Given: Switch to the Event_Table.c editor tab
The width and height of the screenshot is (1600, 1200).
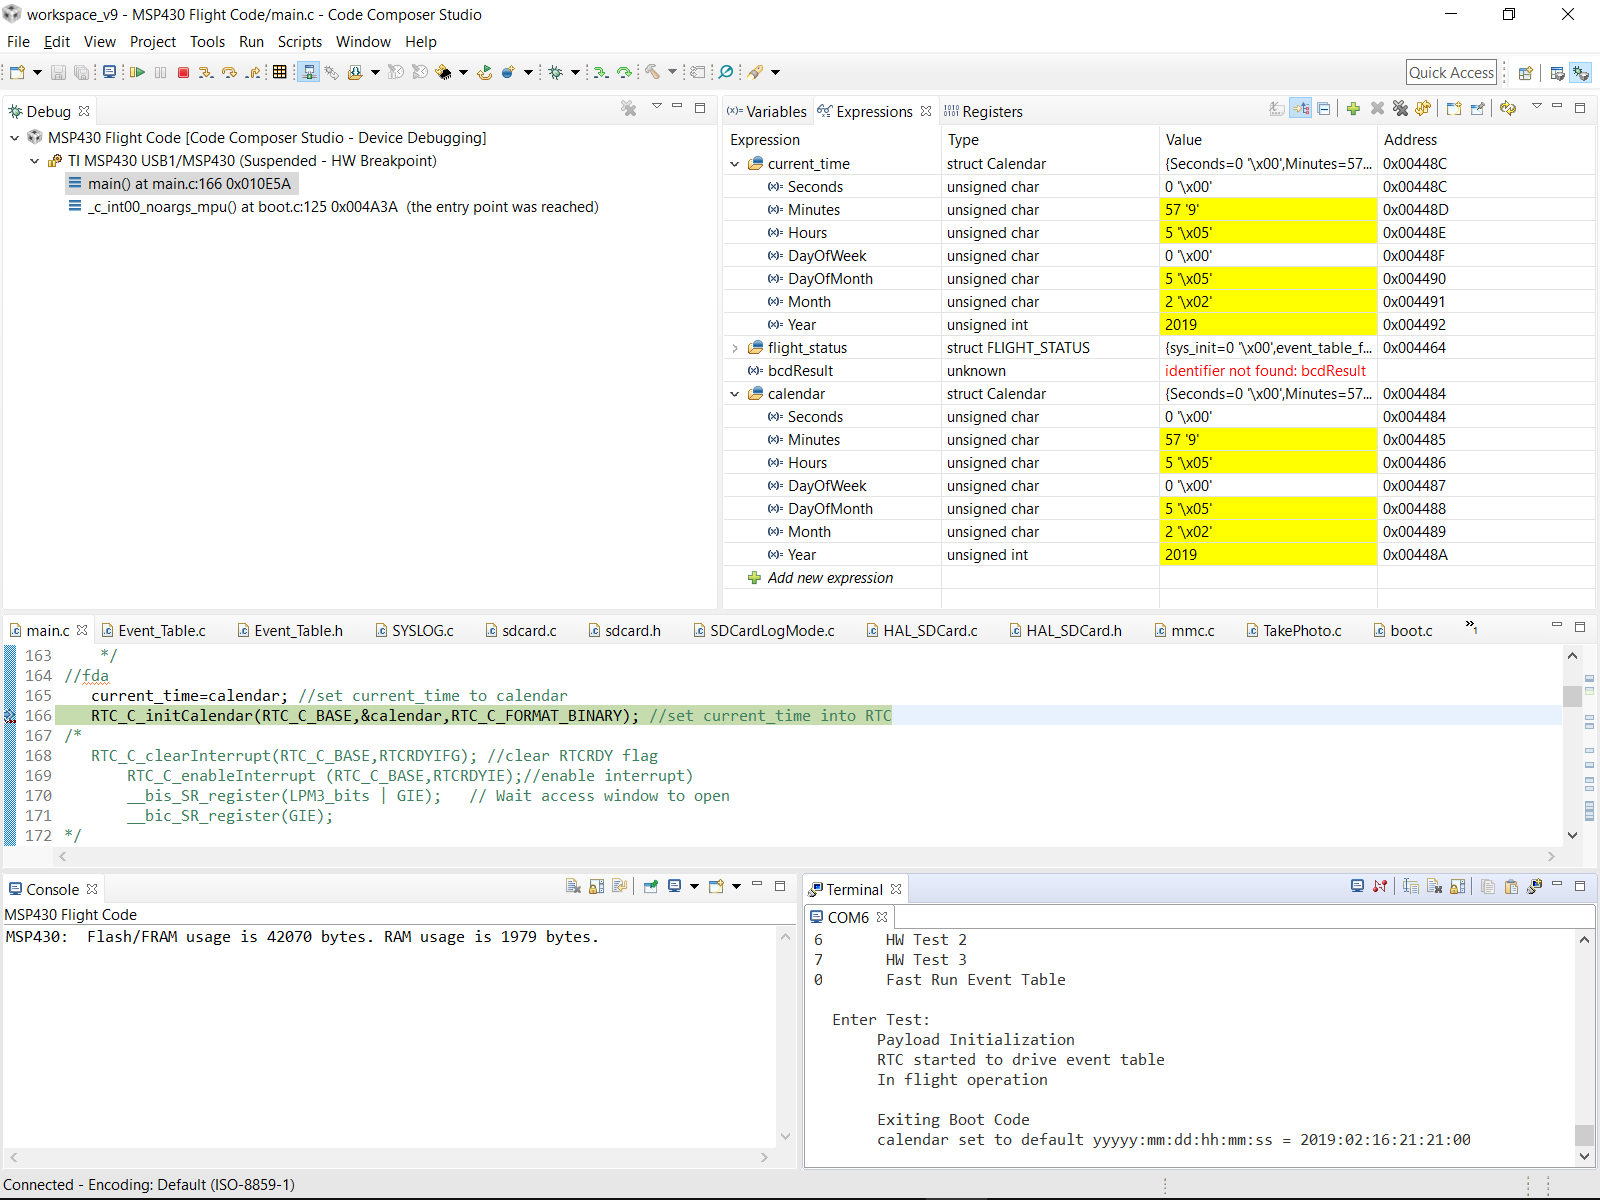Looking at the screenshot, I should (x=161, y=631).
